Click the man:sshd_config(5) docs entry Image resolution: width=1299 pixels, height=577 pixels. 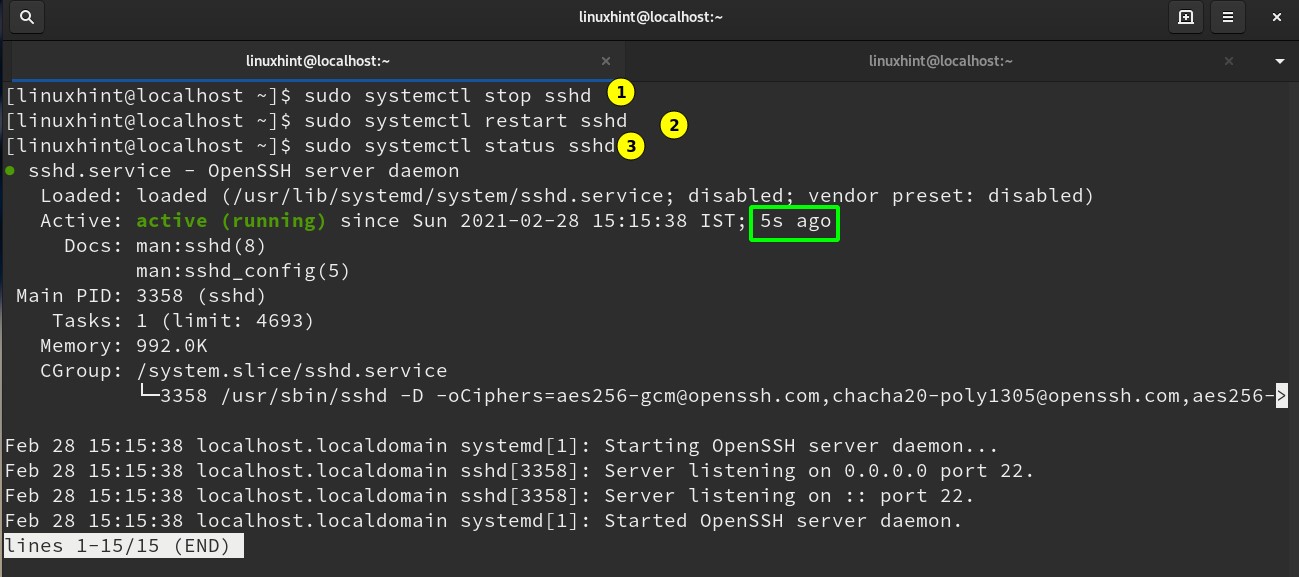pos(243,271)
